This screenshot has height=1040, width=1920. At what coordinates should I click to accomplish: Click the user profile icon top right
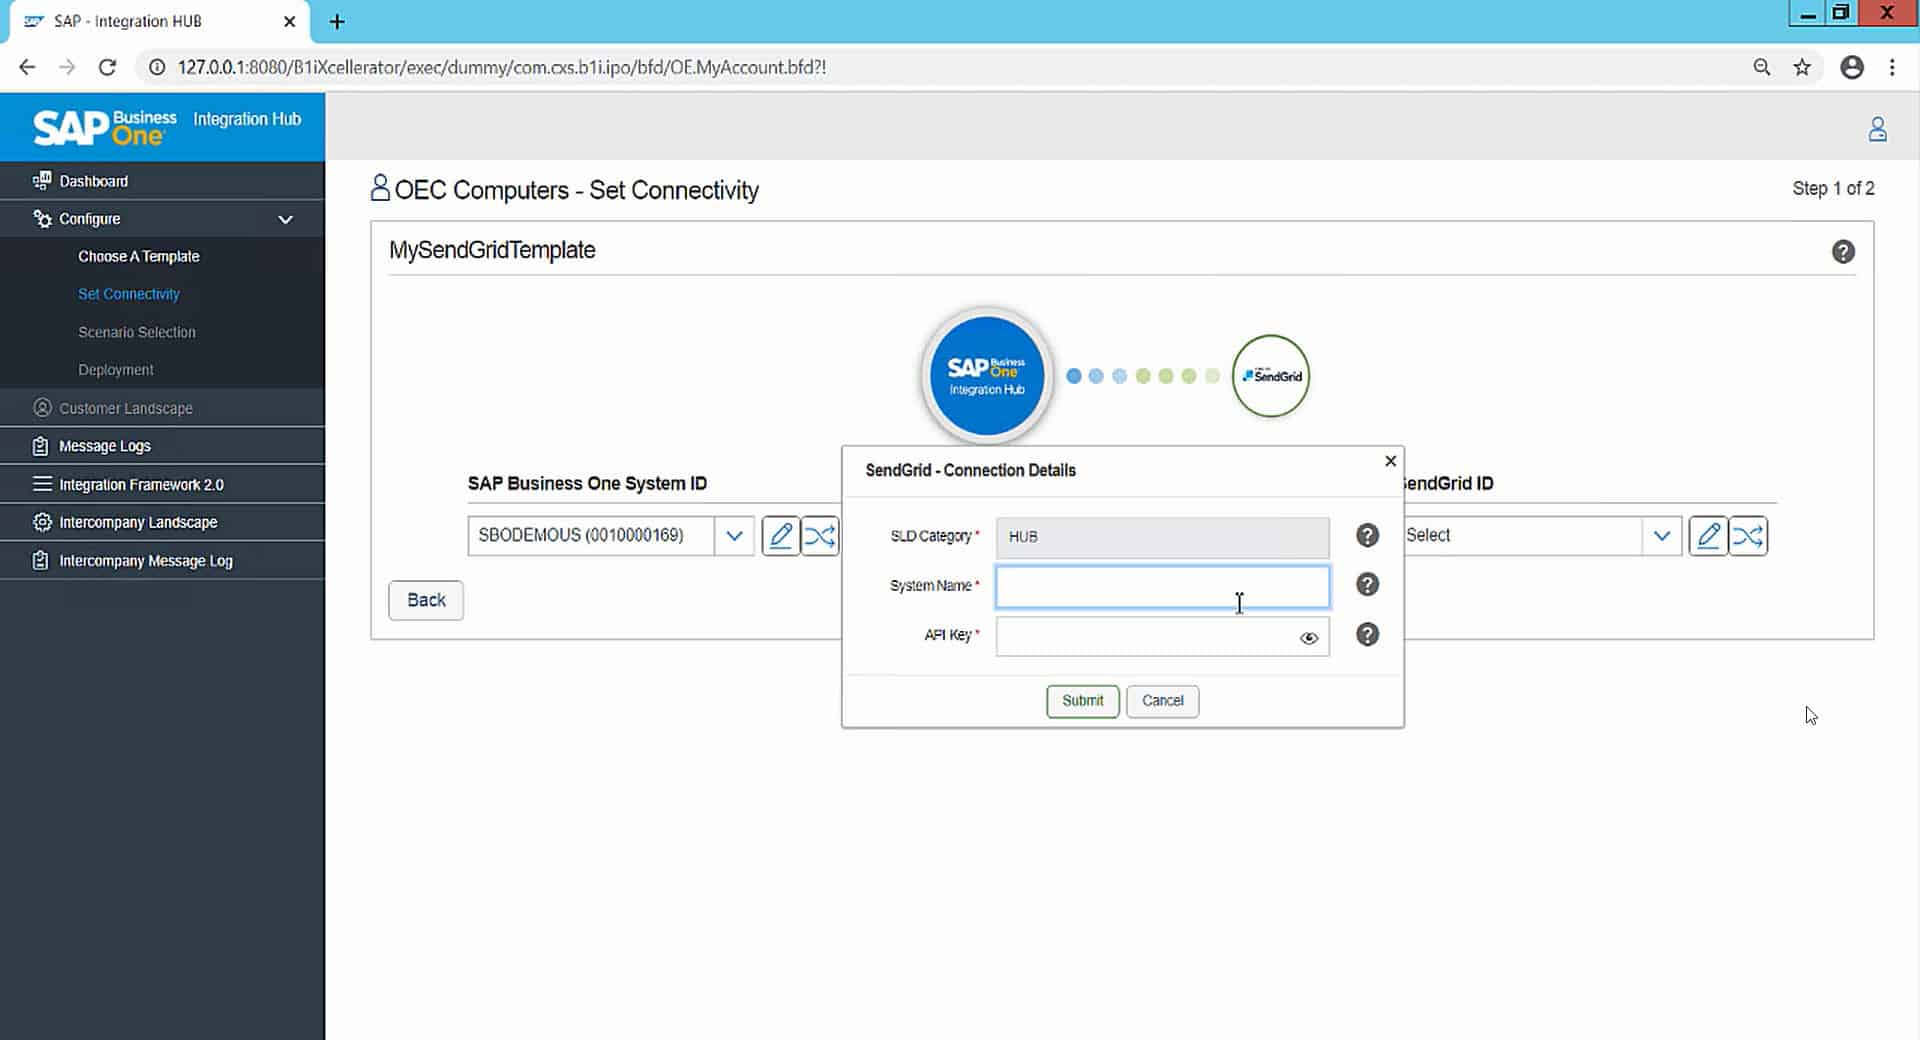[x=1878, y=129]
